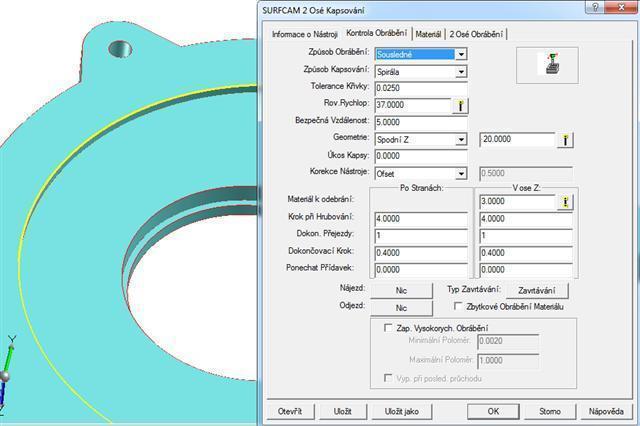Click the XYZ axis triad in viewport
Screen dimensions: 640x426
point(7,373)
